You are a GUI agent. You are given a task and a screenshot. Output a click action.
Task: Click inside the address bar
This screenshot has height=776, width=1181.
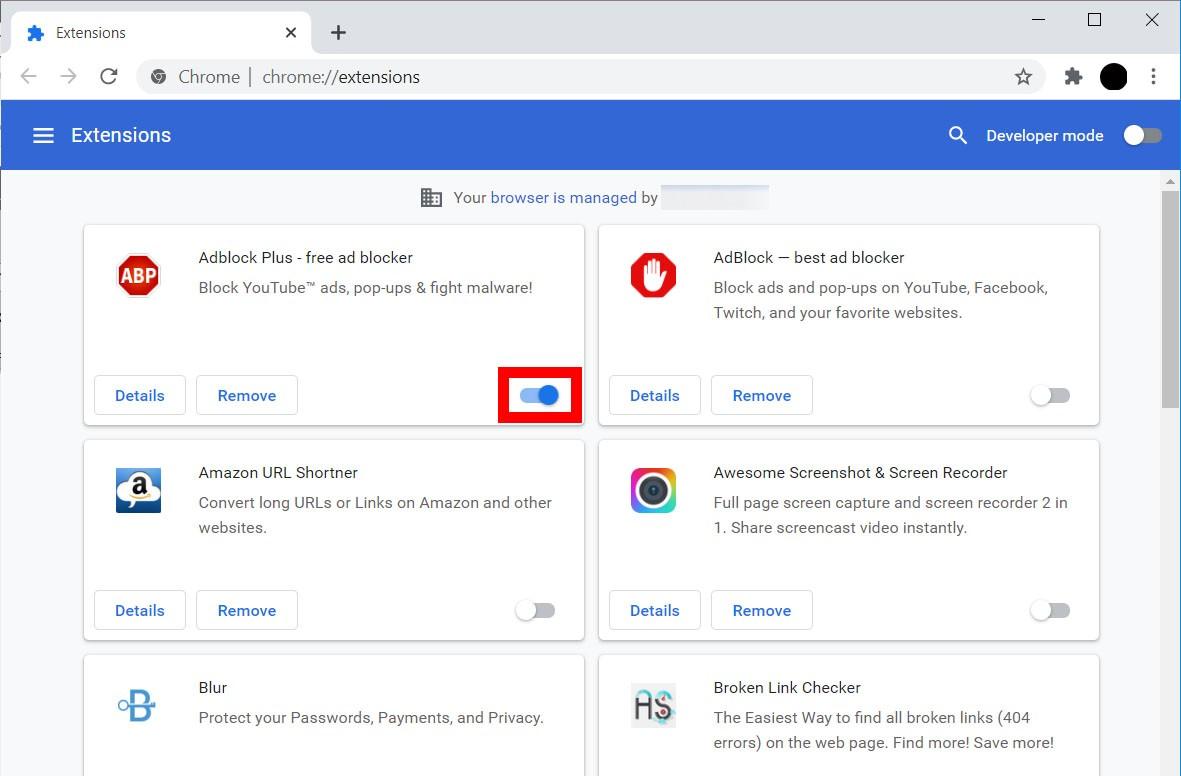pyautogui.click(x=500, y=76)
